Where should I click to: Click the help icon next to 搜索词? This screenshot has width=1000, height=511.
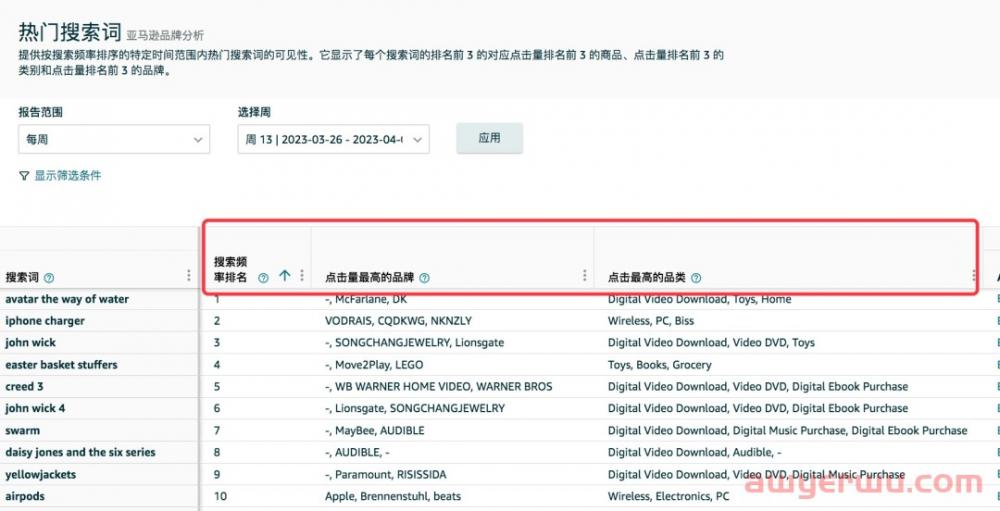(x=49, y=278)
